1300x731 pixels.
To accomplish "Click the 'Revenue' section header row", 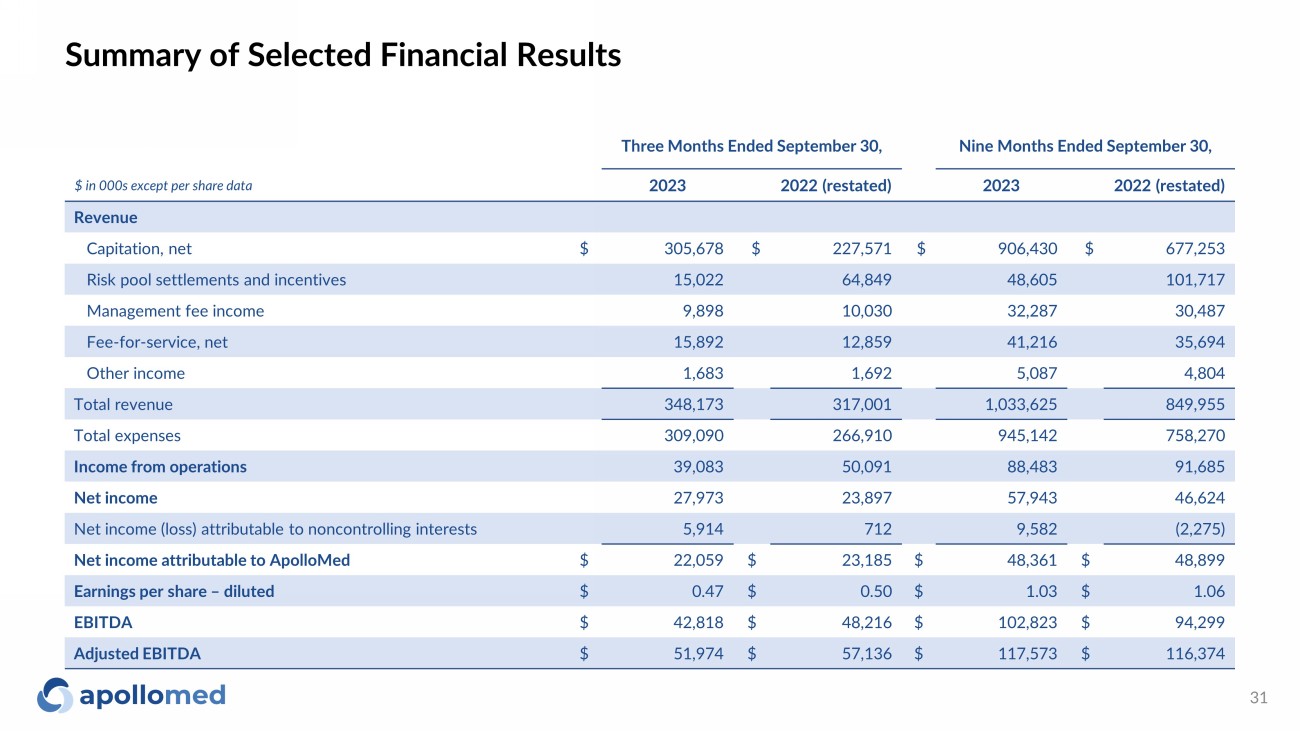I will (106, 217).
